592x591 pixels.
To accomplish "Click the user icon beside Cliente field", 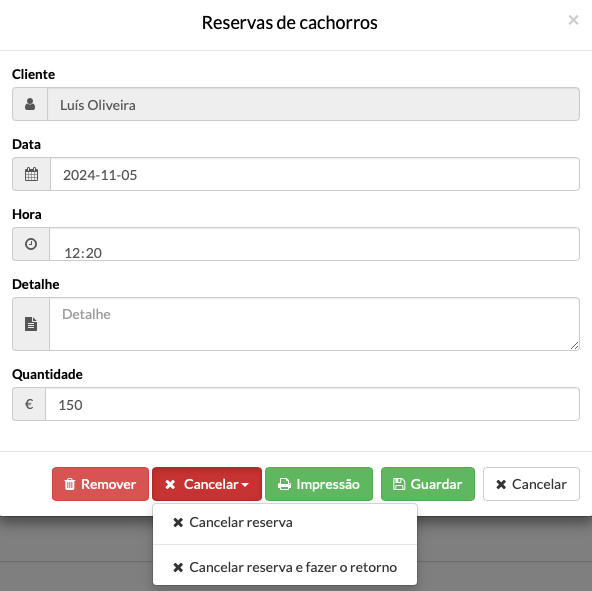I will click(x=30, y=104).
